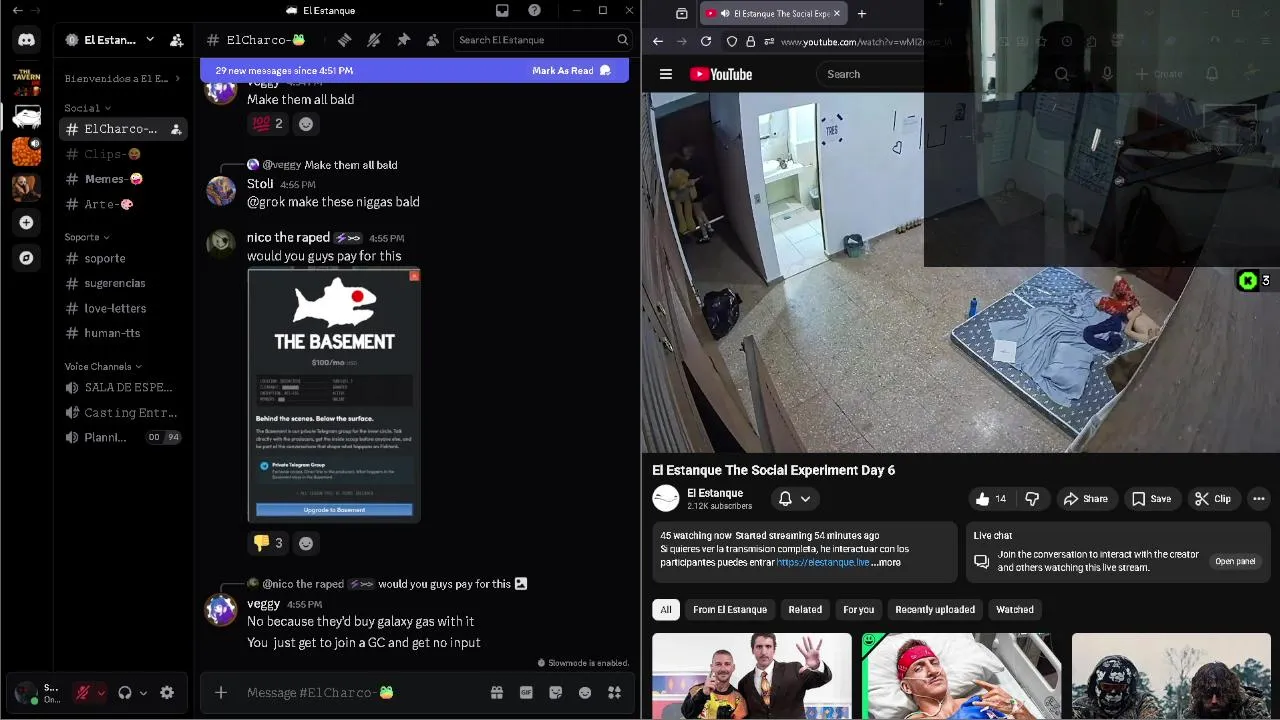Toggle thumbs down reaction with count 3
The height and width of the screenshot is (720, 1280).
267,543
